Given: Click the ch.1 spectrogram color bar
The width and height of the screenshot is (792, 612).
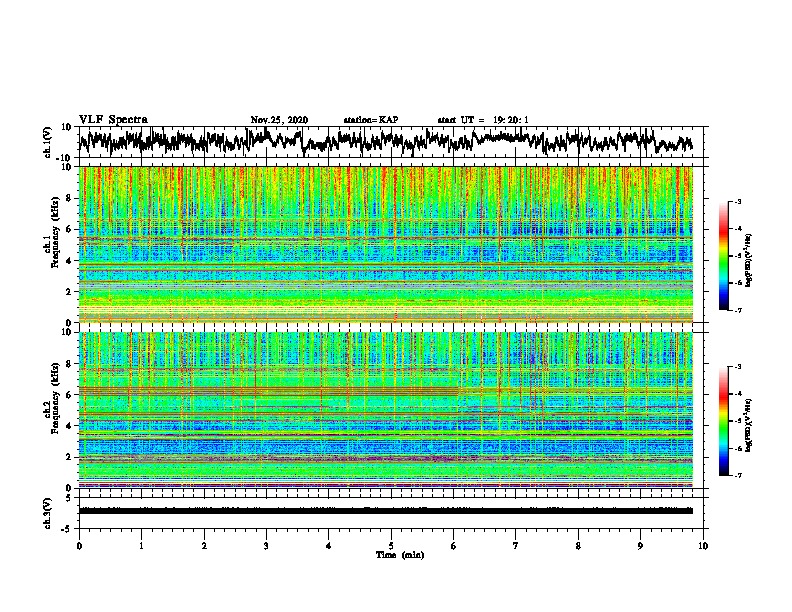Looking at the screenshot, I should (724, 256).
